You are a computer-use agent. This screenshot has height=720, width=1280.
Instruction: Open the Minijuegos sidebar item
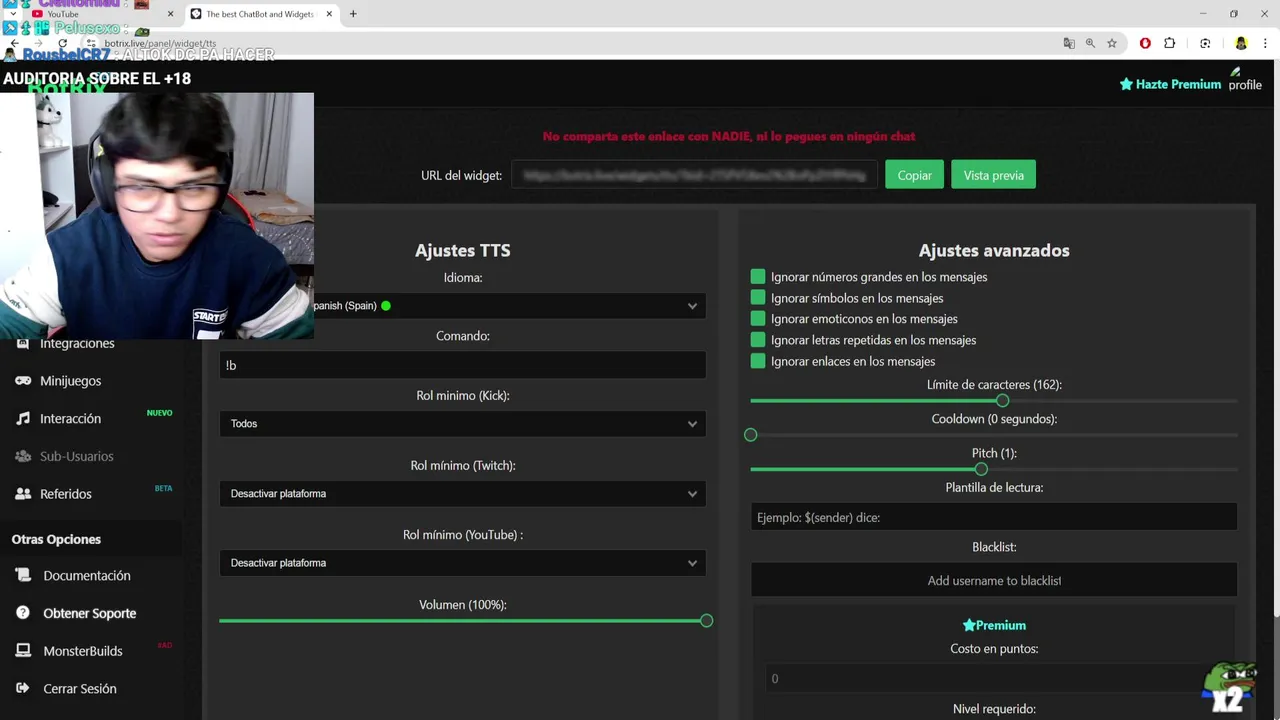pos(70,381)
